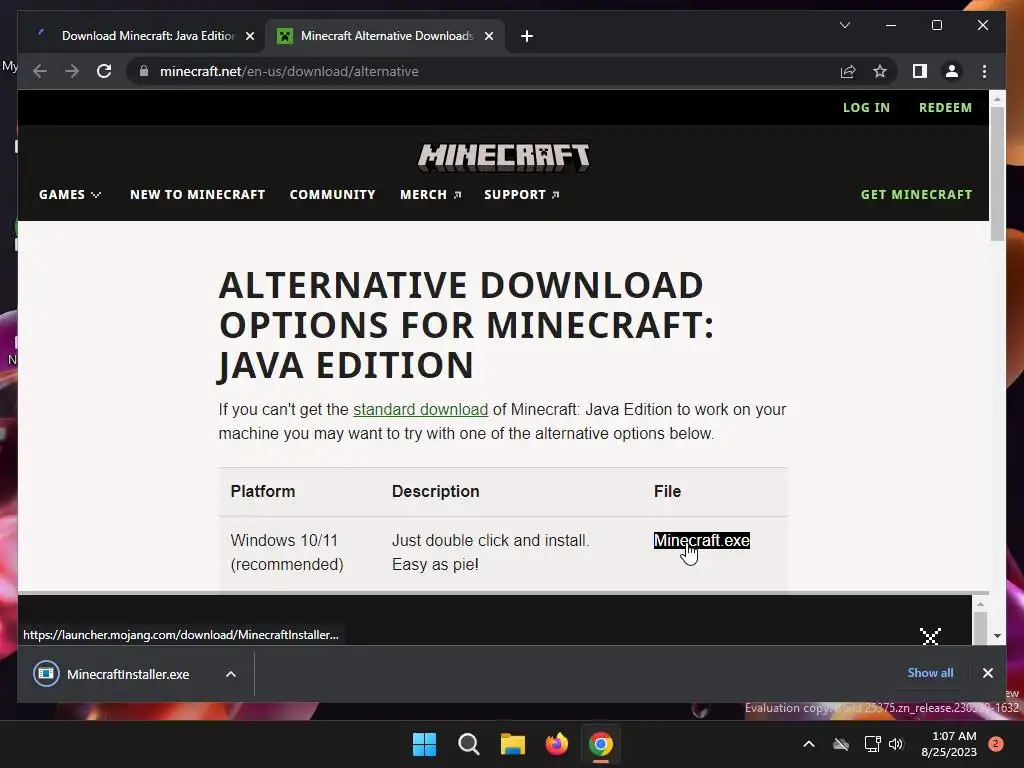Open Windows taskbar Search
Viewport: 1024px width, 768px height.
click(468, 744)
